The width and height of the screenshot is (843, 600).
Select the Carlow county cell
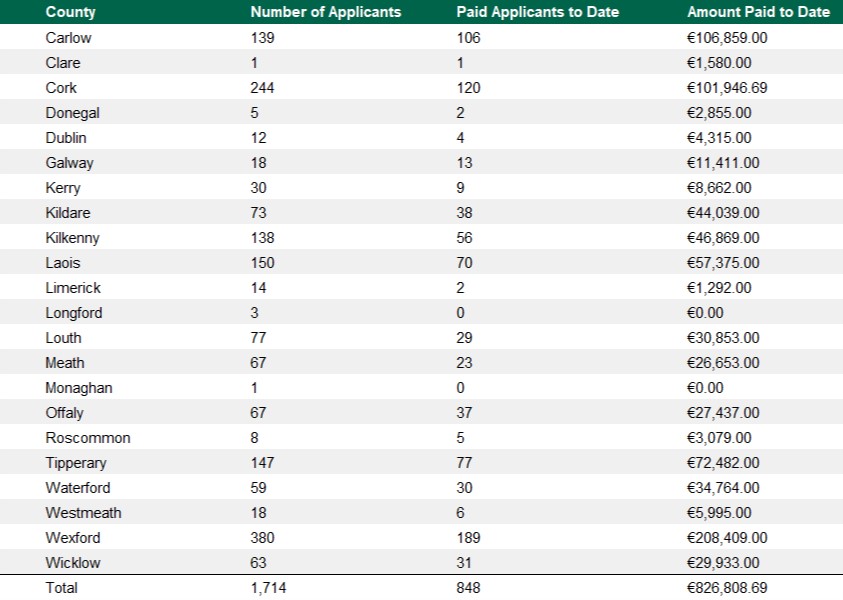pyautogui.click(x=67, y=38)
